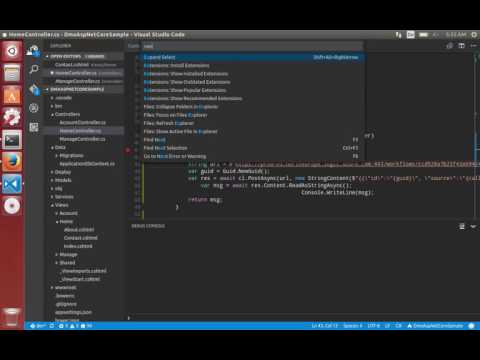
Task: Choose Find Next command
Action: tap(252, 140)
